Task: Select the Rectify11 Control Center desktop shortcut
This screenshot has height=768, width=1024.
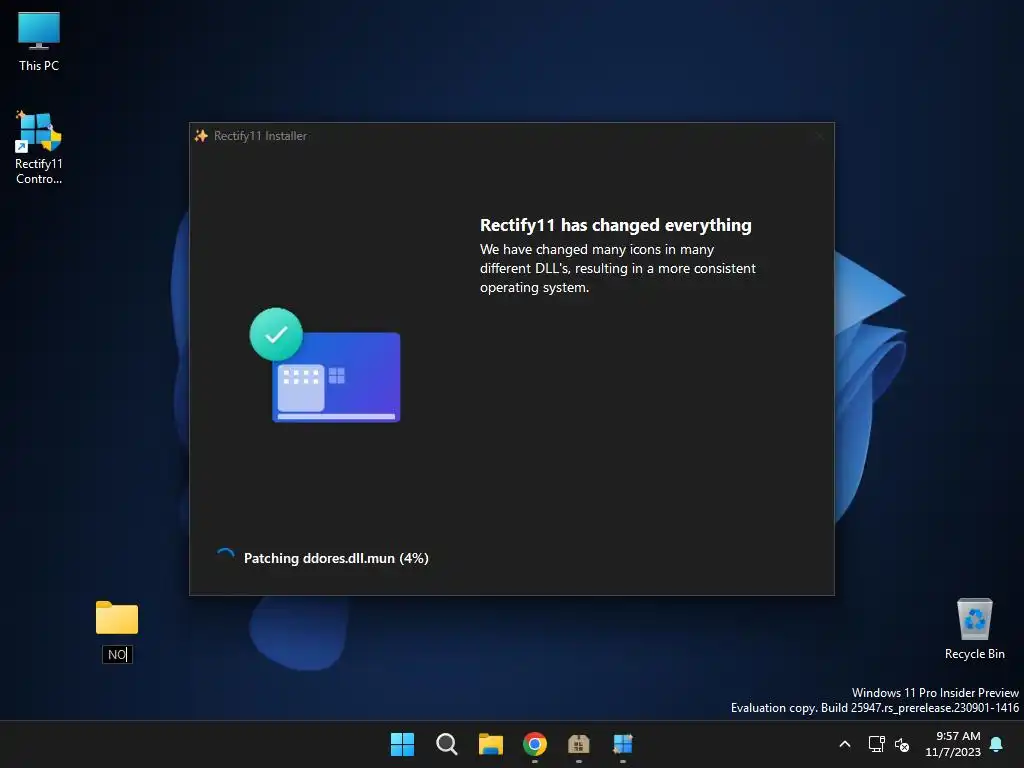Action: coord(39,148)
